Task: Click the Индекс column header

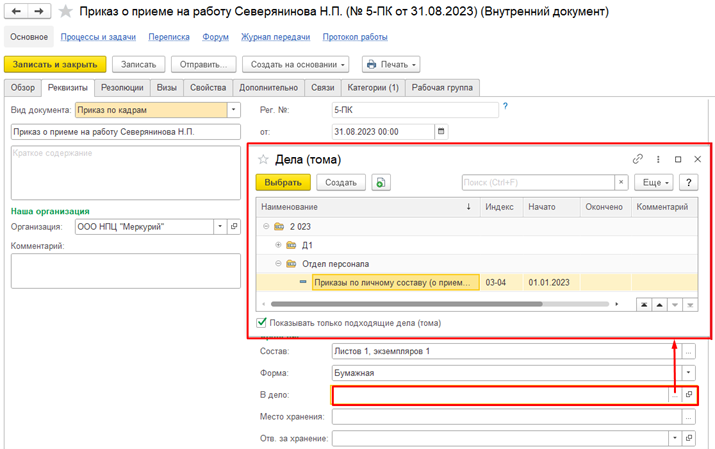Action: tap(502, 207)
